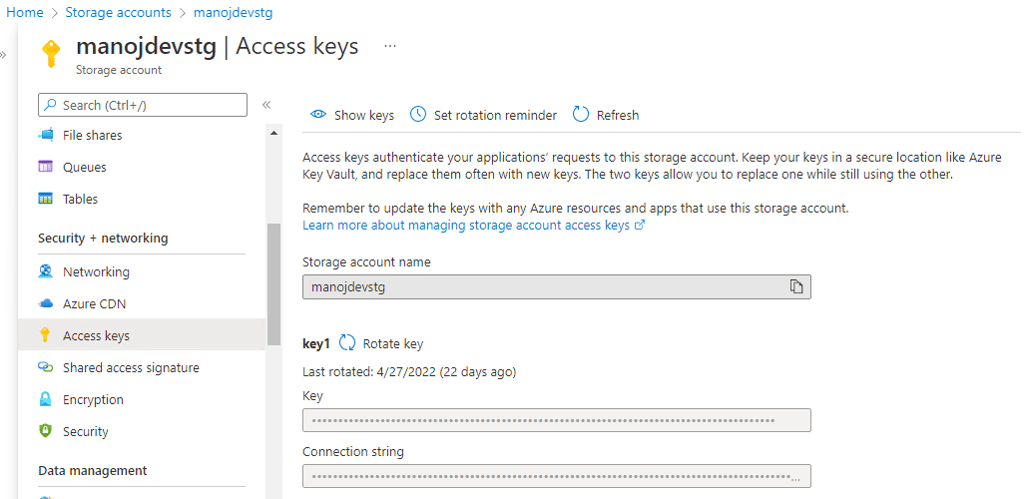The image size is (1027, 499).
Task: Open File shares from sidebar
Action: 92,135
